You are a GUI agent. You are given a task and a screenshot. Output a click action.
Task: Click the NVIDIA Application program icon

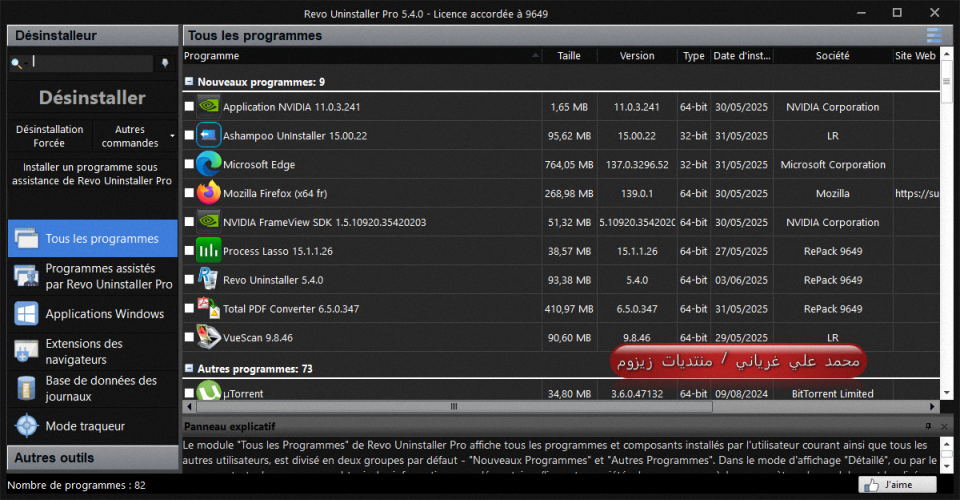[x=209, y=106]
